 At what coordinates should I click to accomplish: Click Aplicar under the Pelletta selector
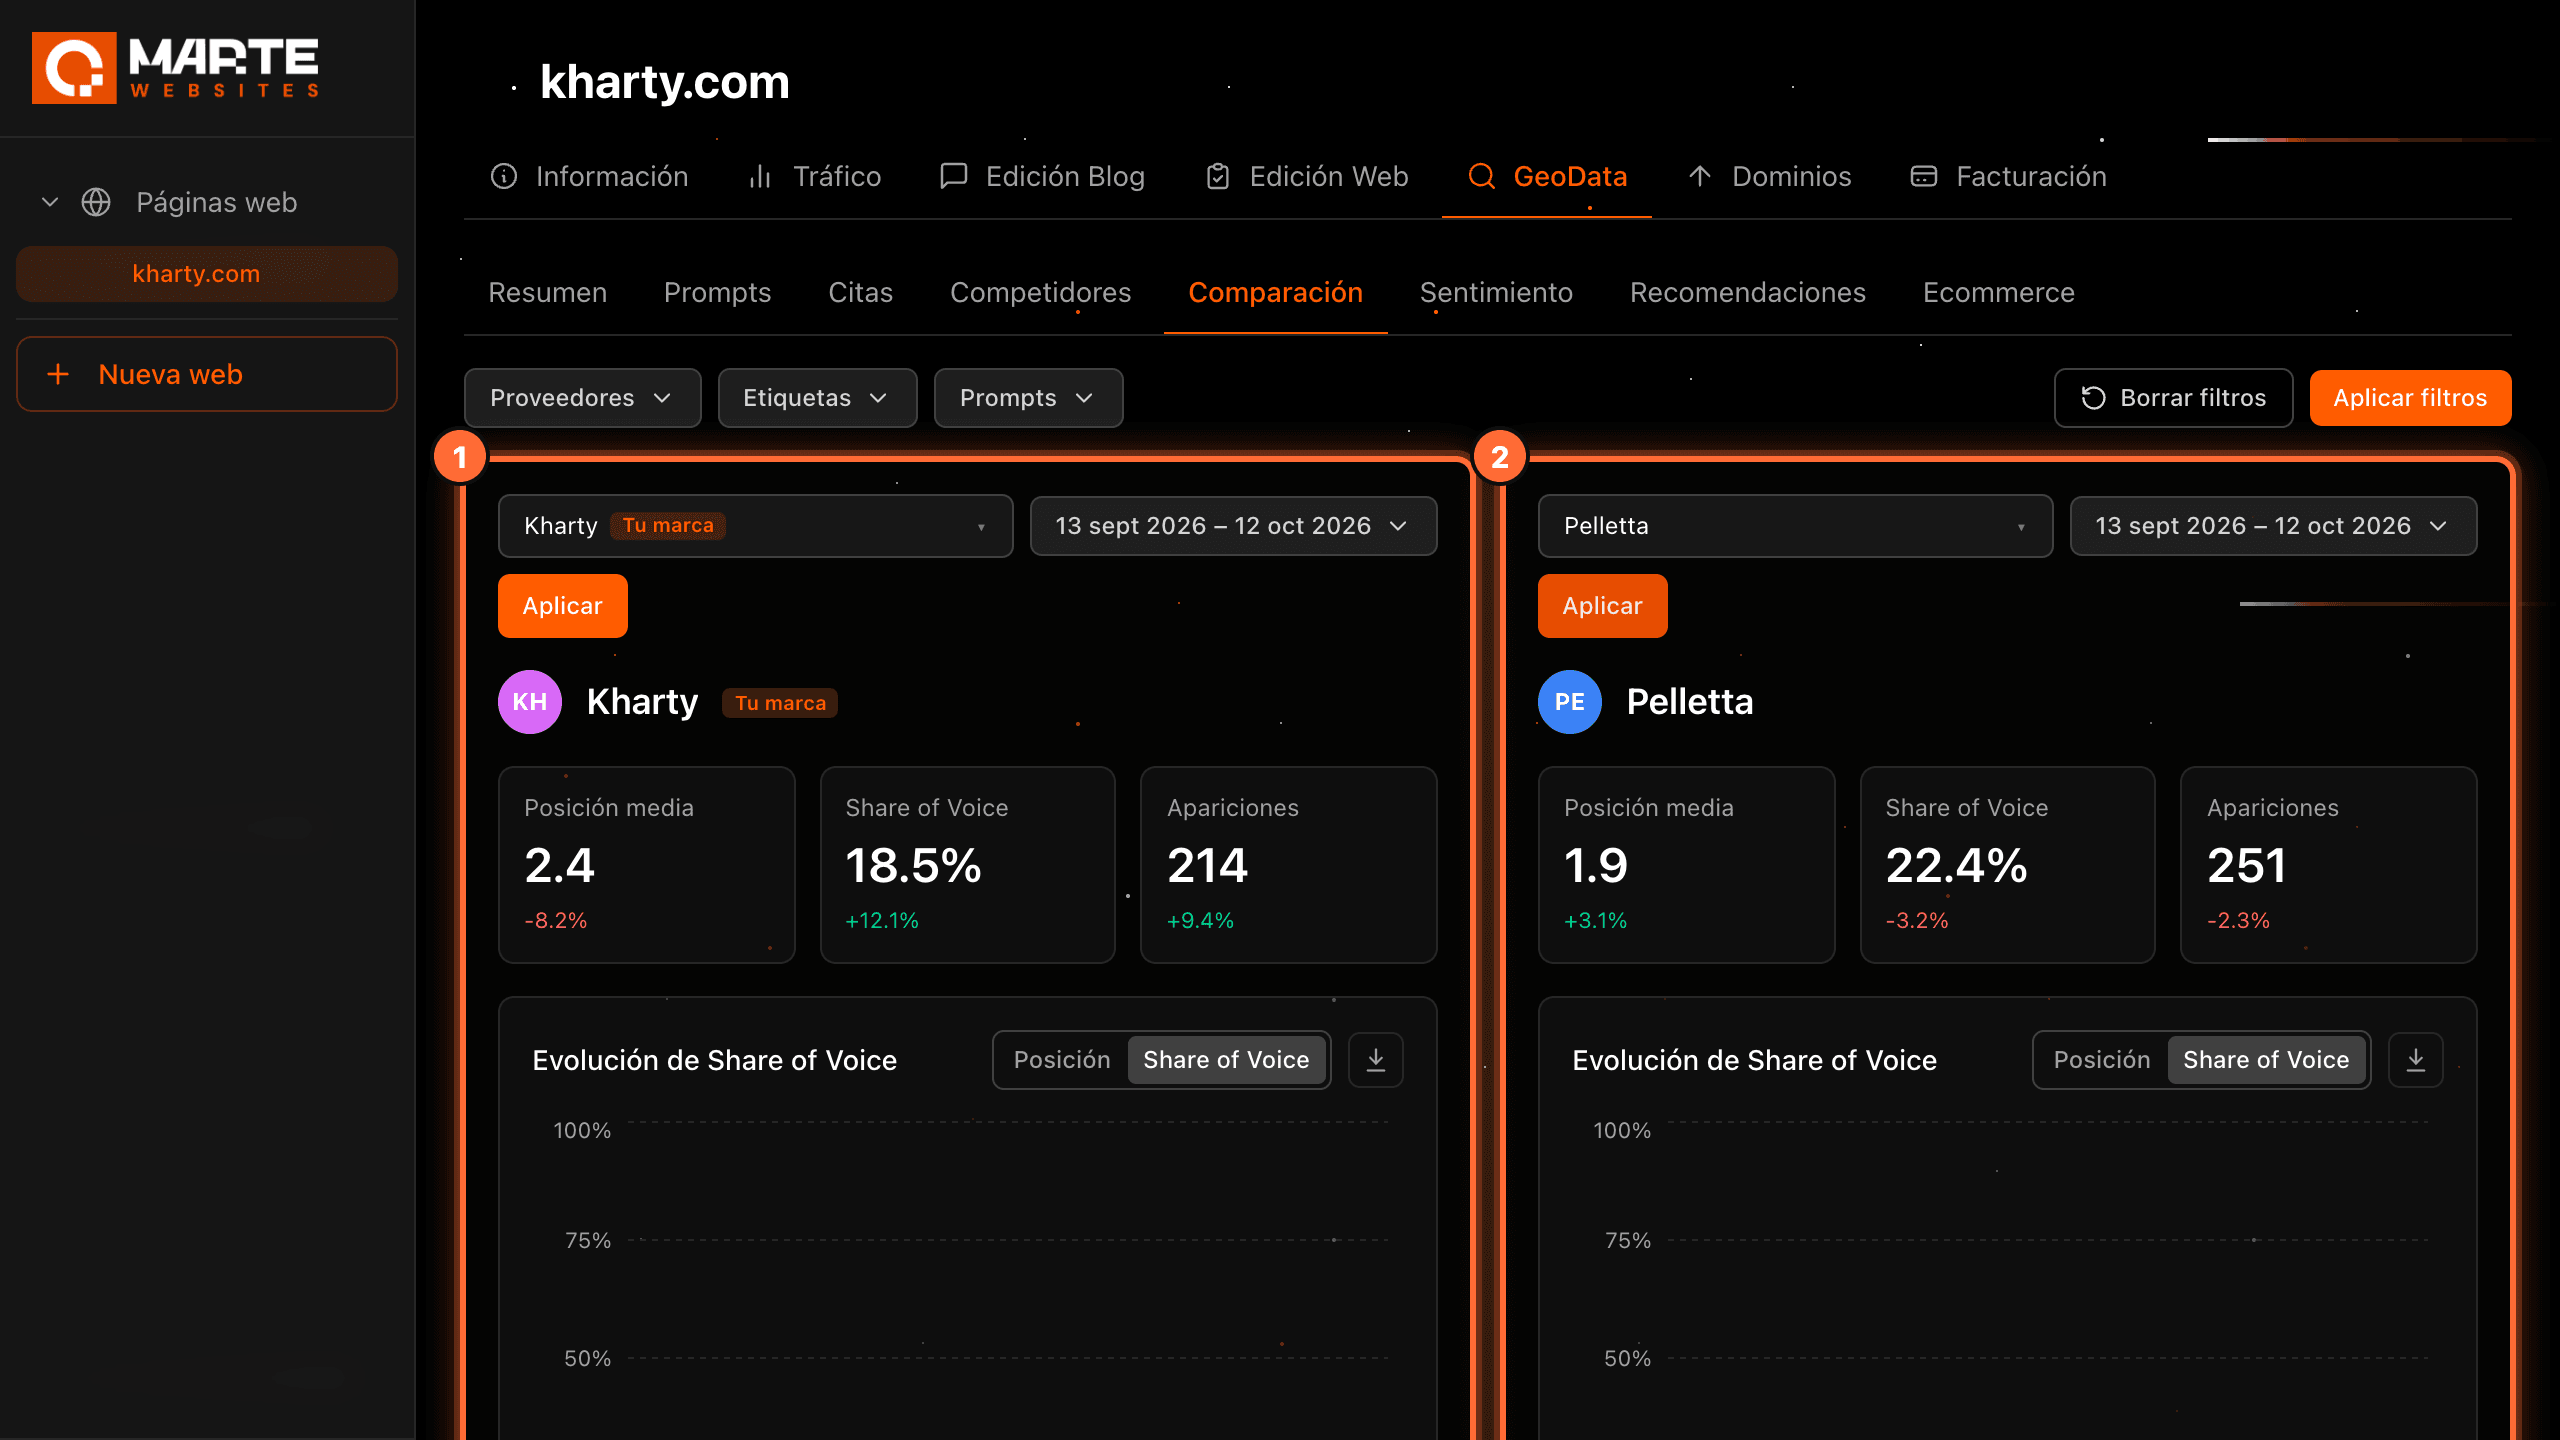tap(1603, 606)
